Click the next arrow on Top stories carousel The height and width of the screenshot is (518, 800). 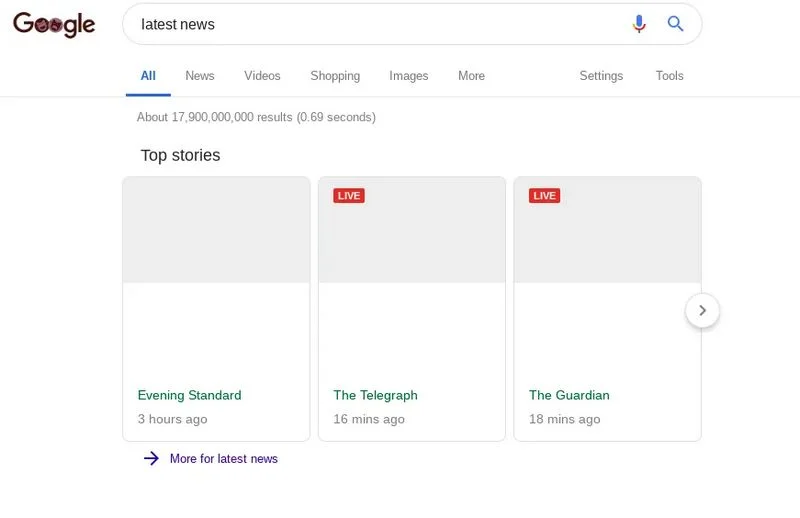coord(703,310)
